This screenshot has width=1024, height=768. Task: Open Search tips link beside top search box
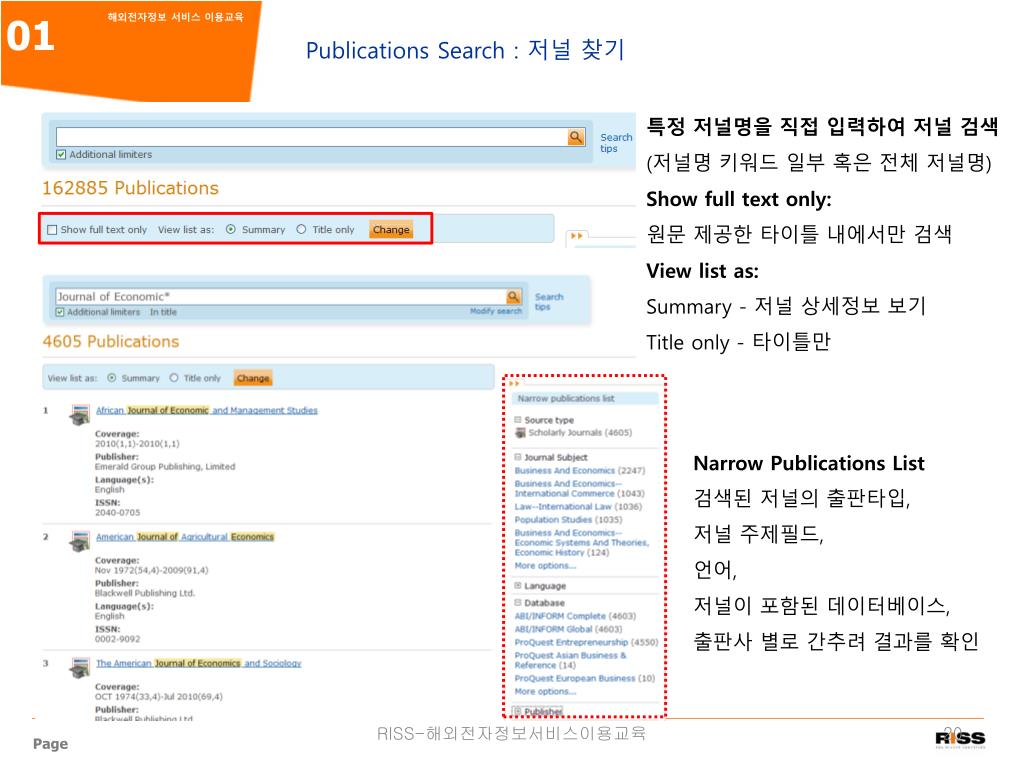click(616, 143)
